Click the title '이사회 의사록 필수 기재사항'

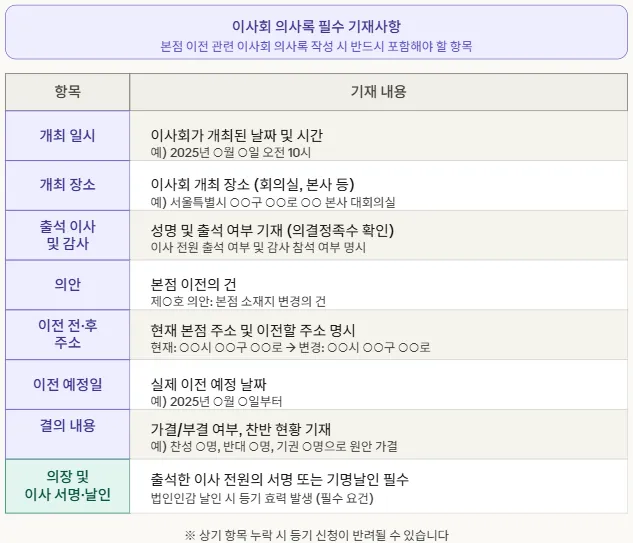pos(316,27)
